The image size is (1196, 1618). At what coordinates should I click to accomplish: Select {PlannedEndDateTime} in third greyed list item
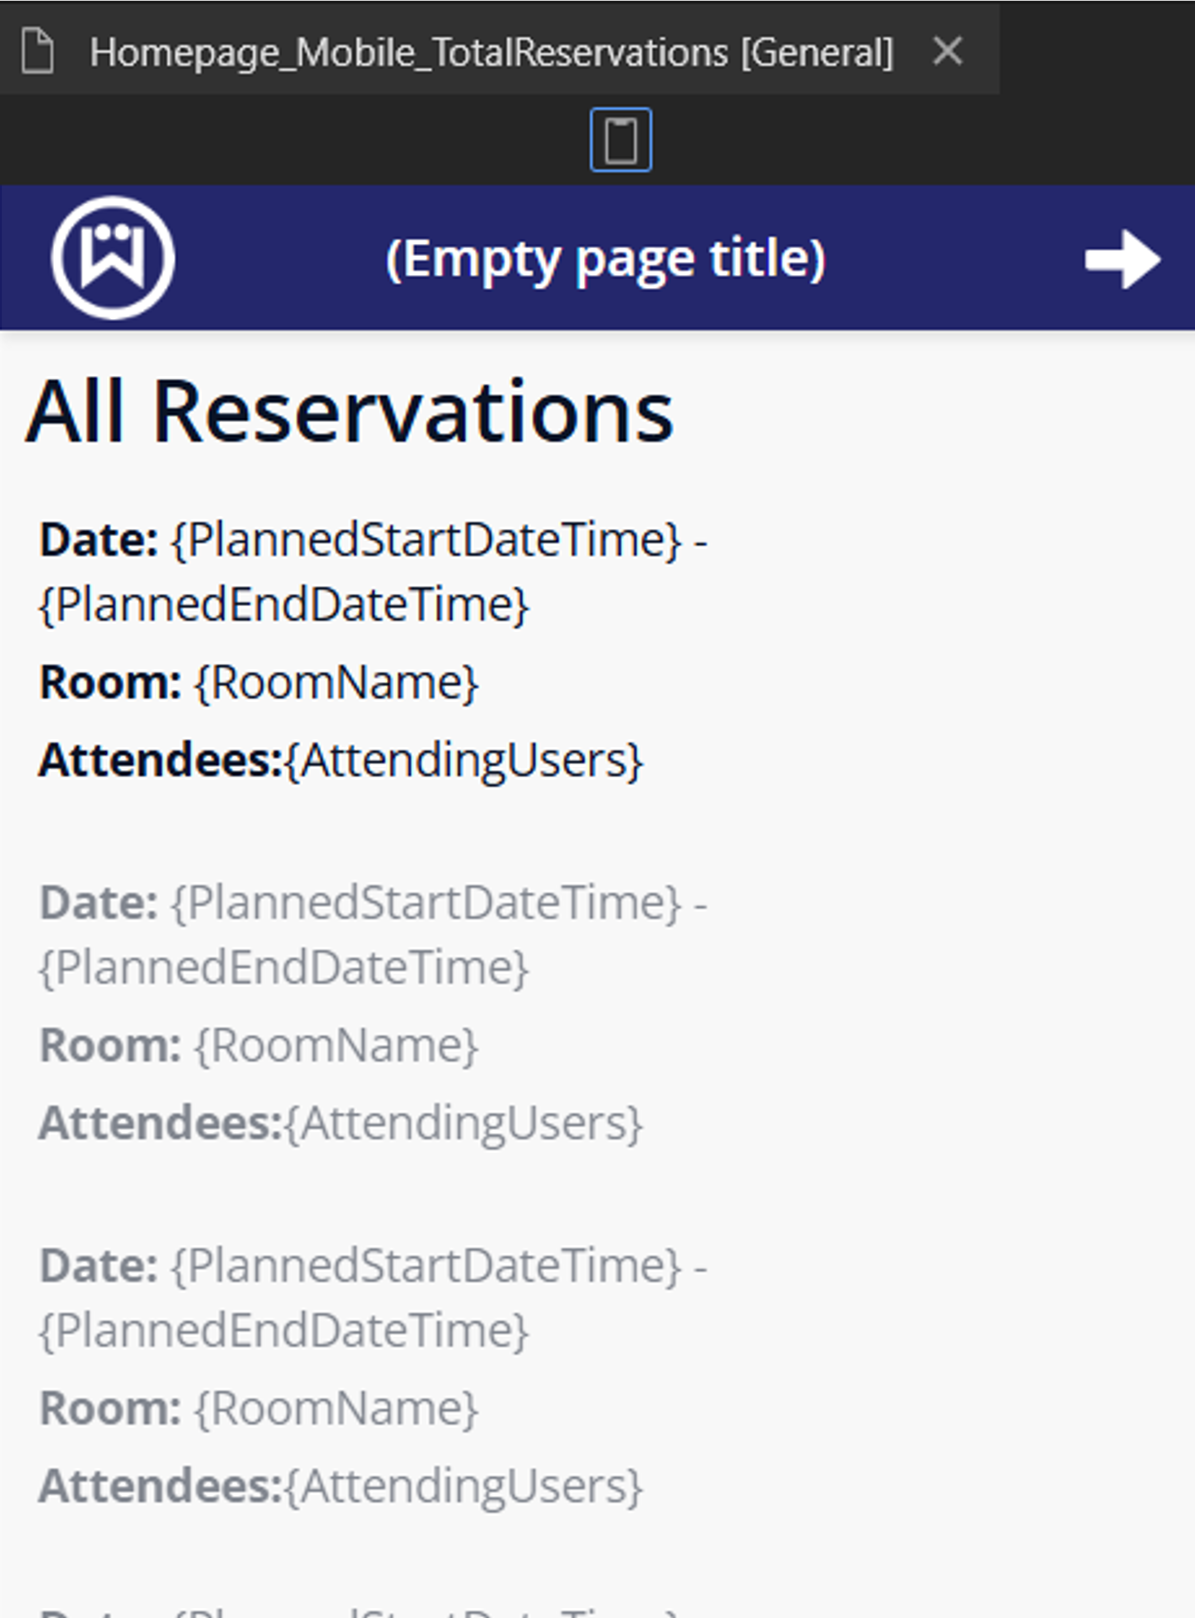click(x=283, y=1331)
